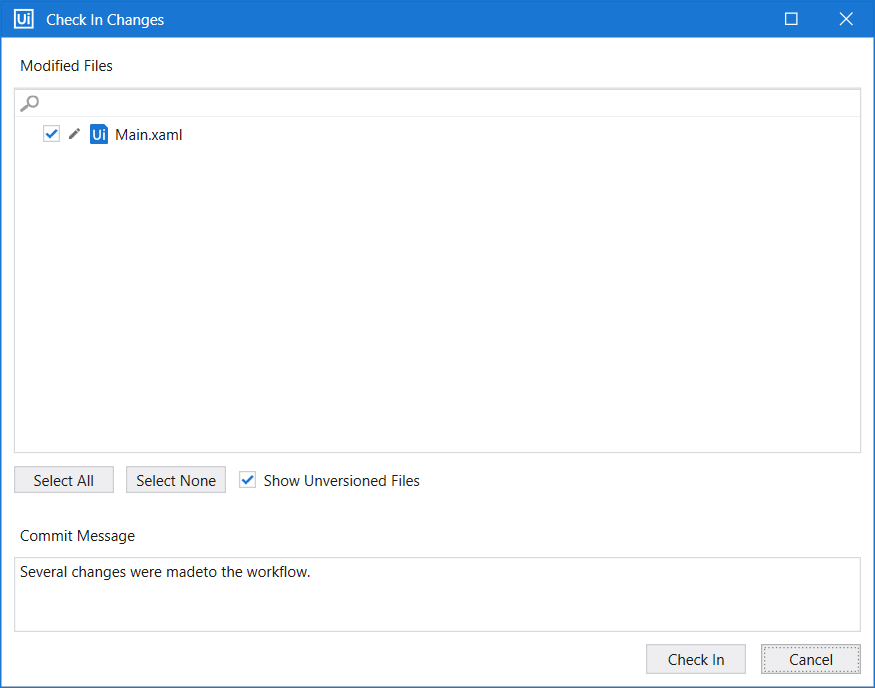This screenshot has height=688, width=875.
Task: Click the UiPath logo in the title bar
Action: 22,18
